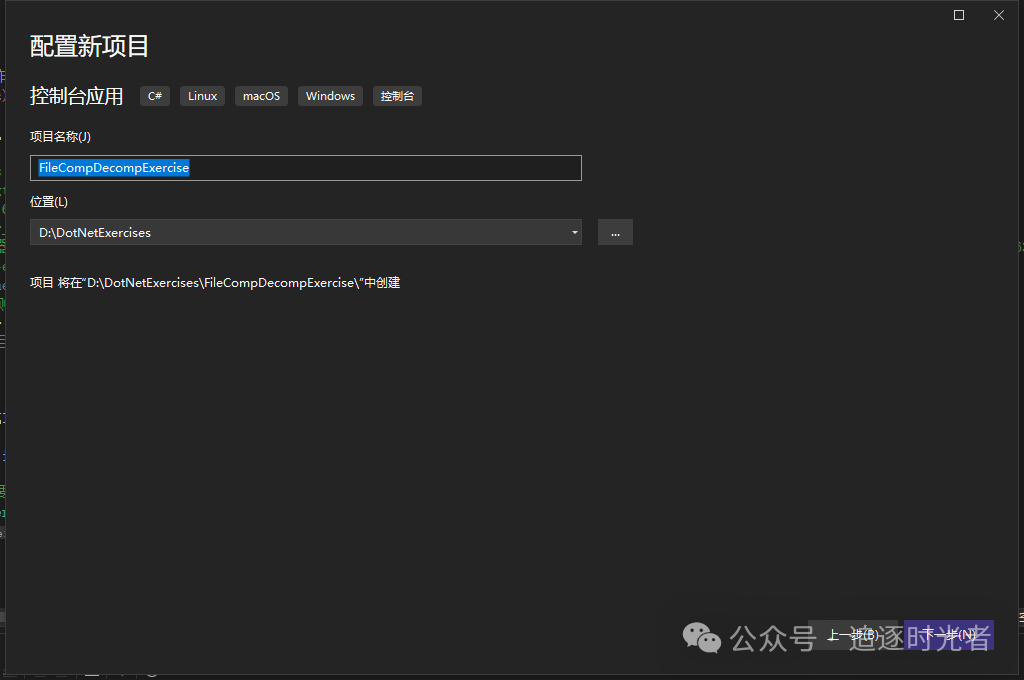Click the 配置新项目 heading
The width and height of the screenshot is (1024, 680).
pos(89,46)
